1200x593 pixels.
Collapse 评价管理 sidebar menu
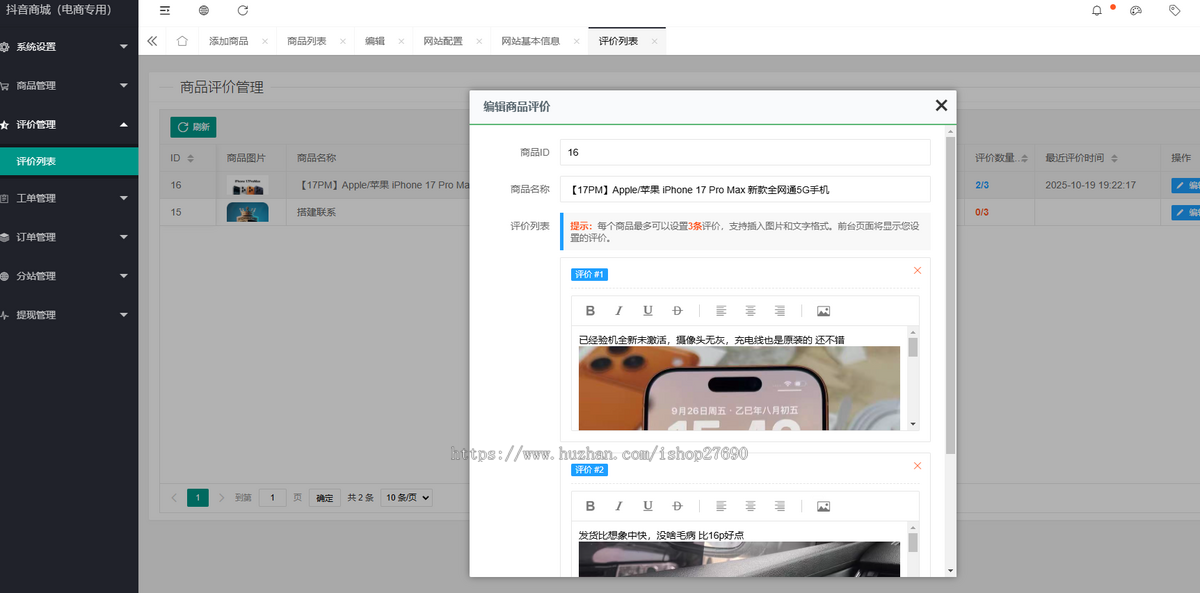pos(69,125)
